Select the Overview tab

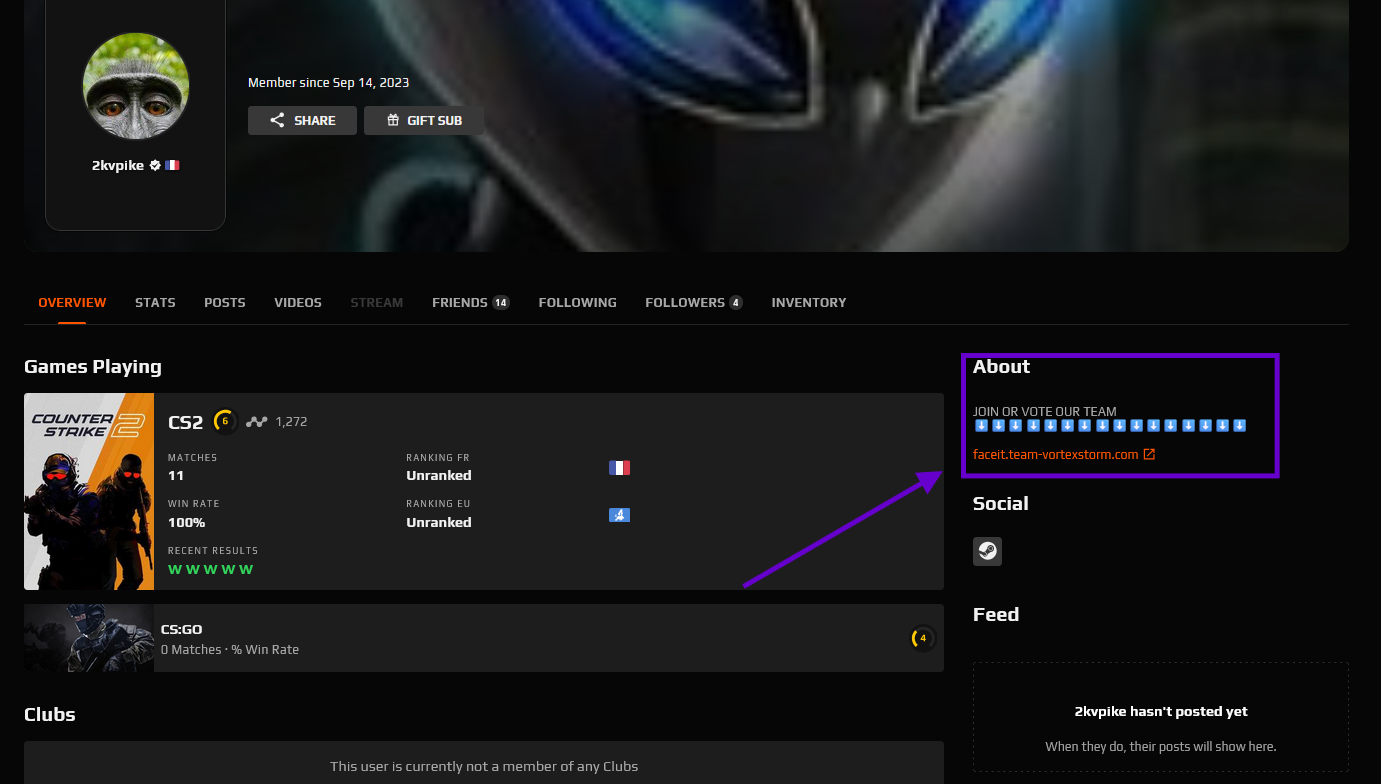pyautogui.click(x=72, y=302)
